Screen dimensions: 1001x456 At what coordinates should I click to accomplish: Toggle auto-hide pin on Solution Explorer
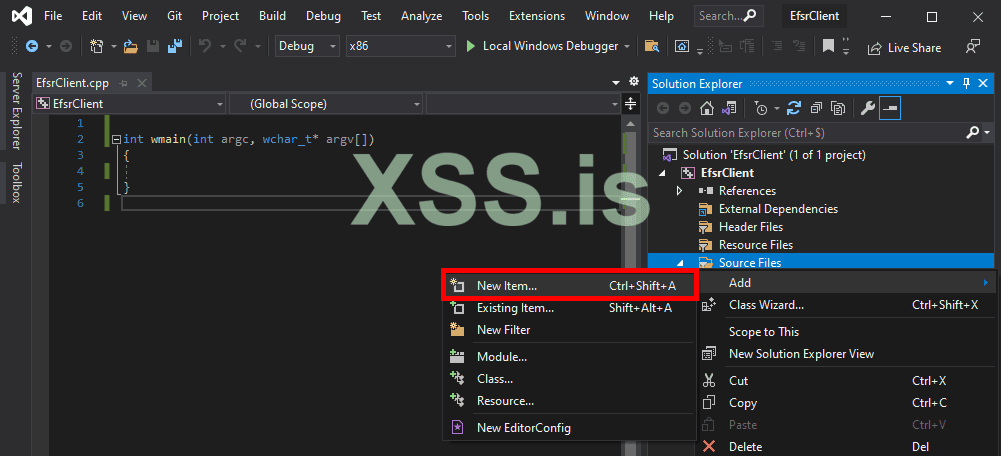(967, 84)
